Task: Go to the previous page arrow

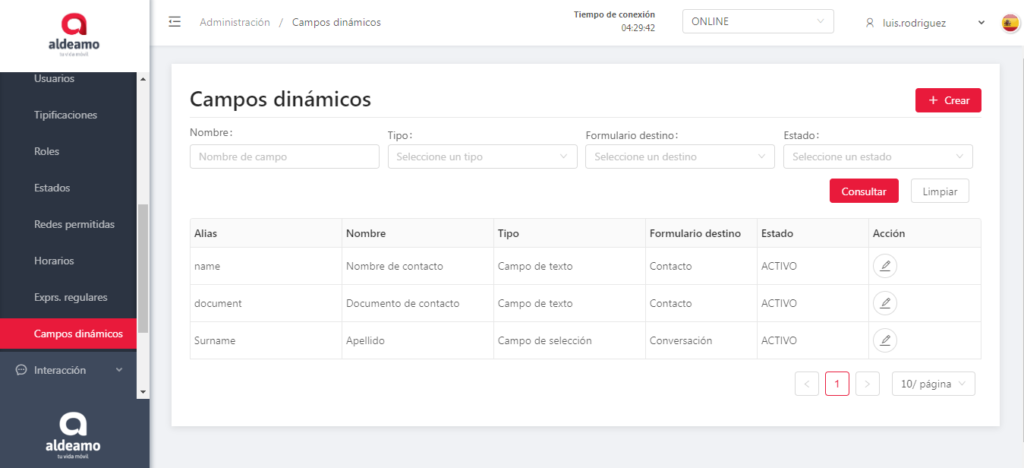Action: pos(807,384)
